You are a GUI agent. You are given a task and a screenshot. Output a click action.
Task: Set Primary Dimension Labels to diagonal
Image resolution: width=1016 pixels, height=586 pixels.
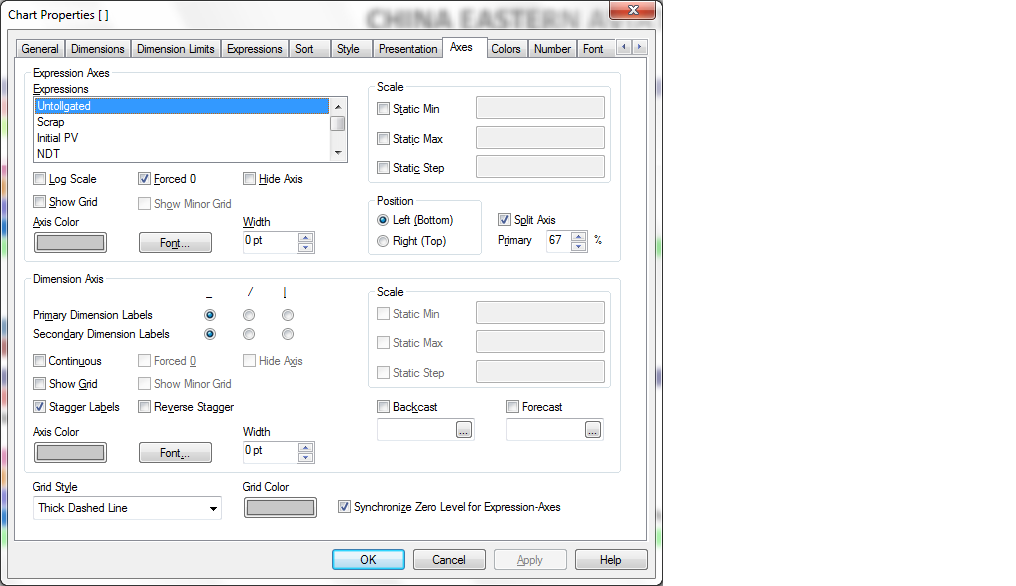coord(249,315)
